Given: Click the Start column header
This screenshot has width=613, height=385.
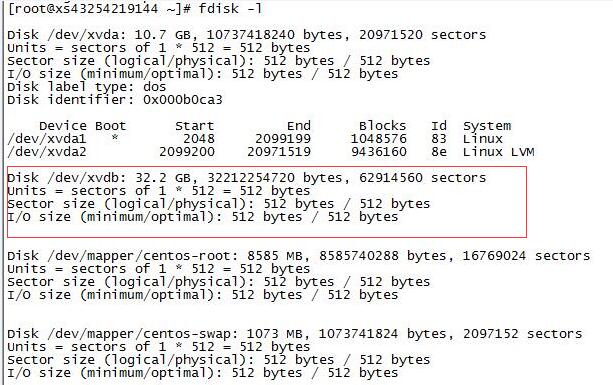Looking at the screenshot, I should pos(195,126).
